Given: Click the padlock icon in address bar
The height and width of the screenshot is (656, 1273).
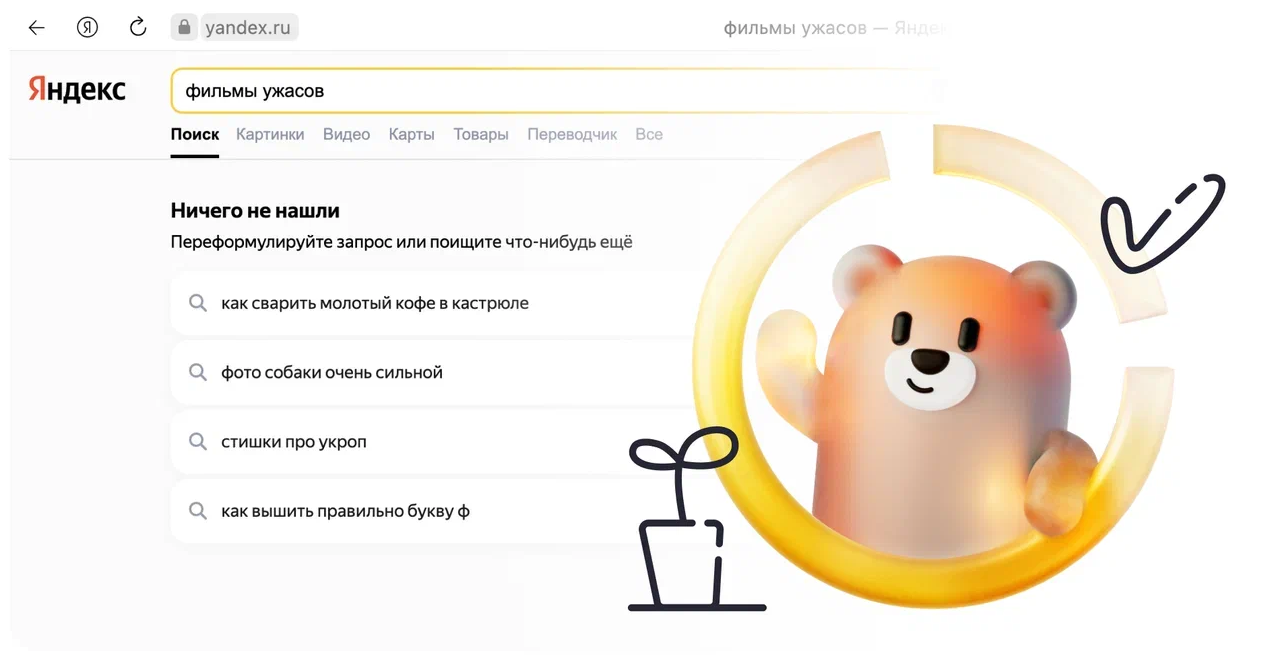Looking at the screenshot, I should pos(184,28).
